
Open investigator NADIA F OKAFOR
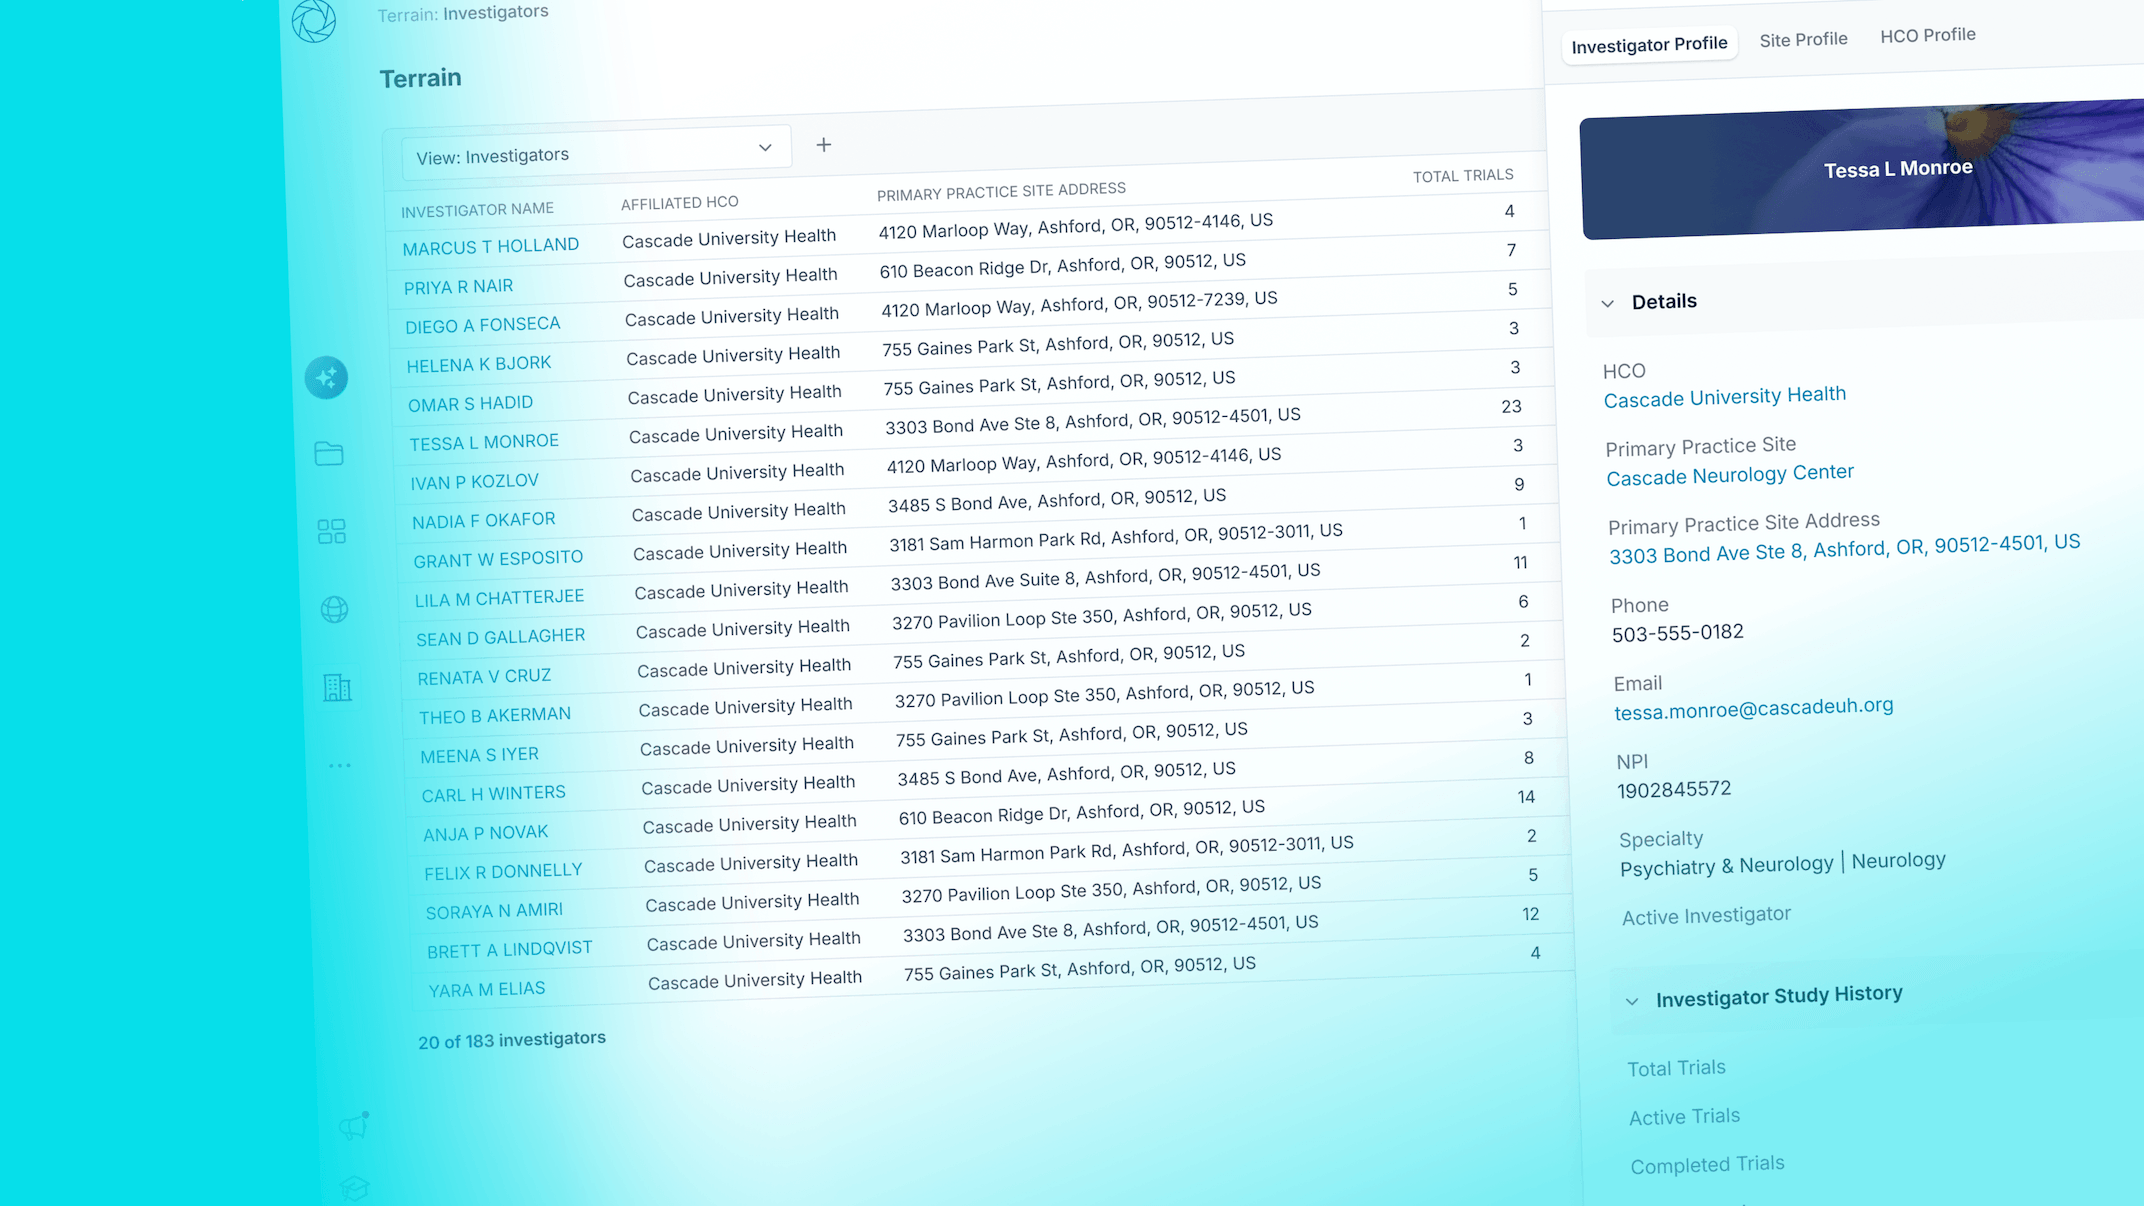pyautogui.click(x=483, y=521)
